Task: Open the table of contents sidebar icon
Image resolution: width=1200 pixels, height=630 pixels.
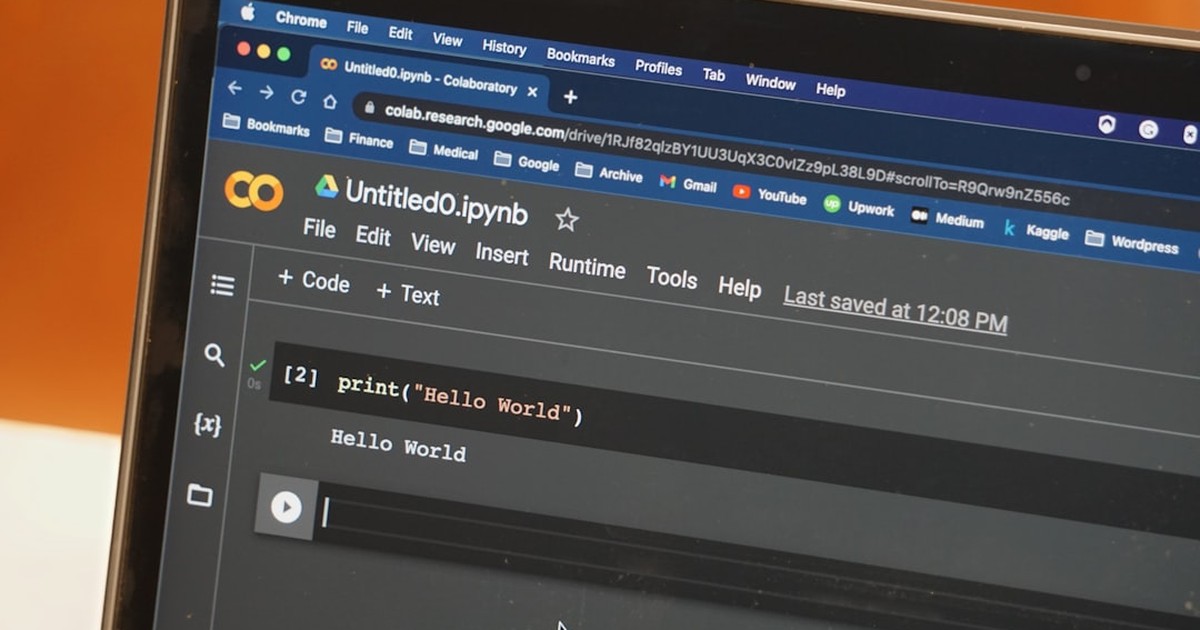Action: [x=222, y=286]
